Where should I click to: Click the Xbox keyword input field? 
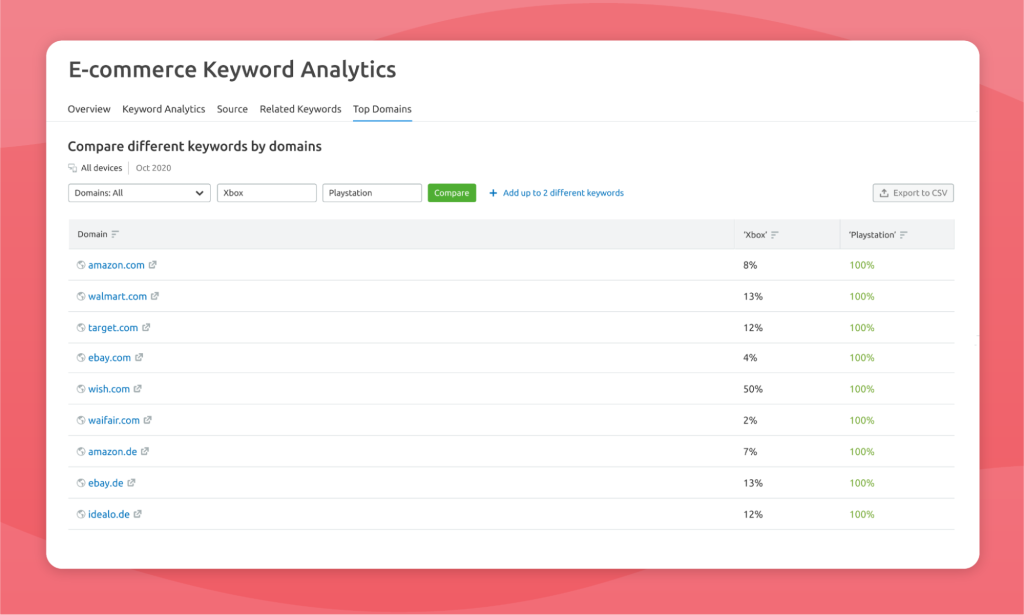[x=266, y=192]
